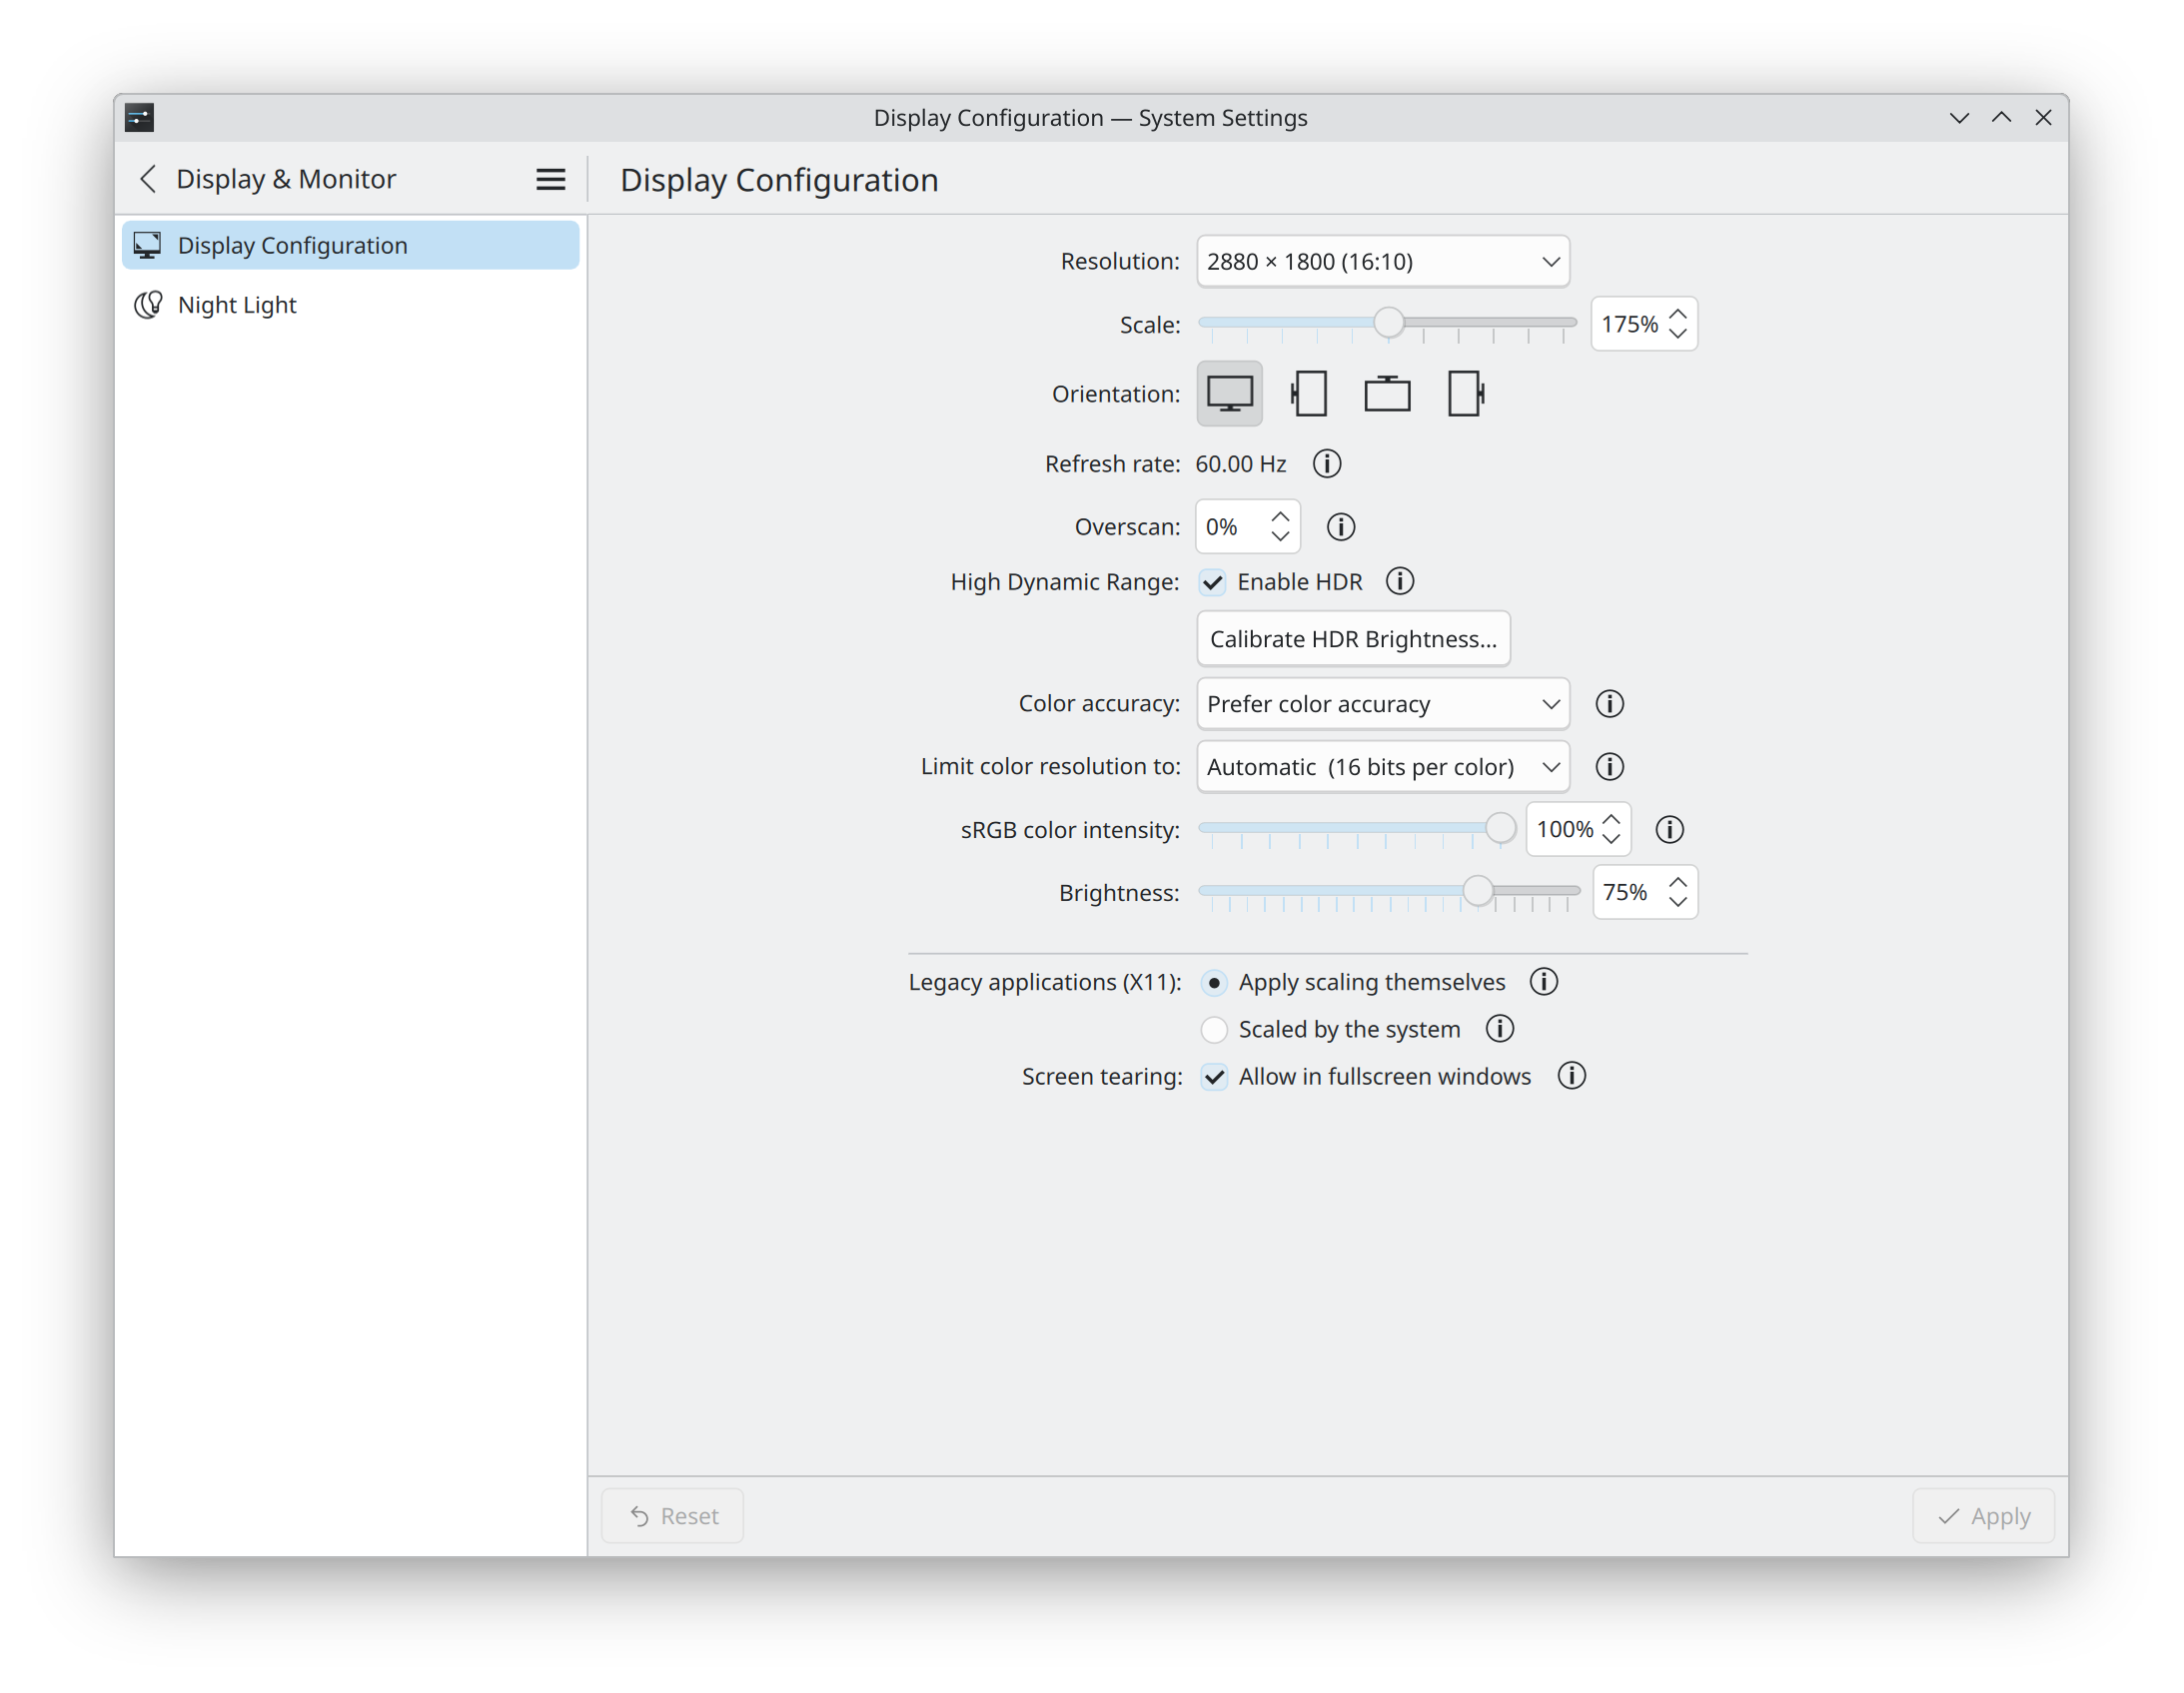Select the Scaled by the system radio button

[1214, 1029]
